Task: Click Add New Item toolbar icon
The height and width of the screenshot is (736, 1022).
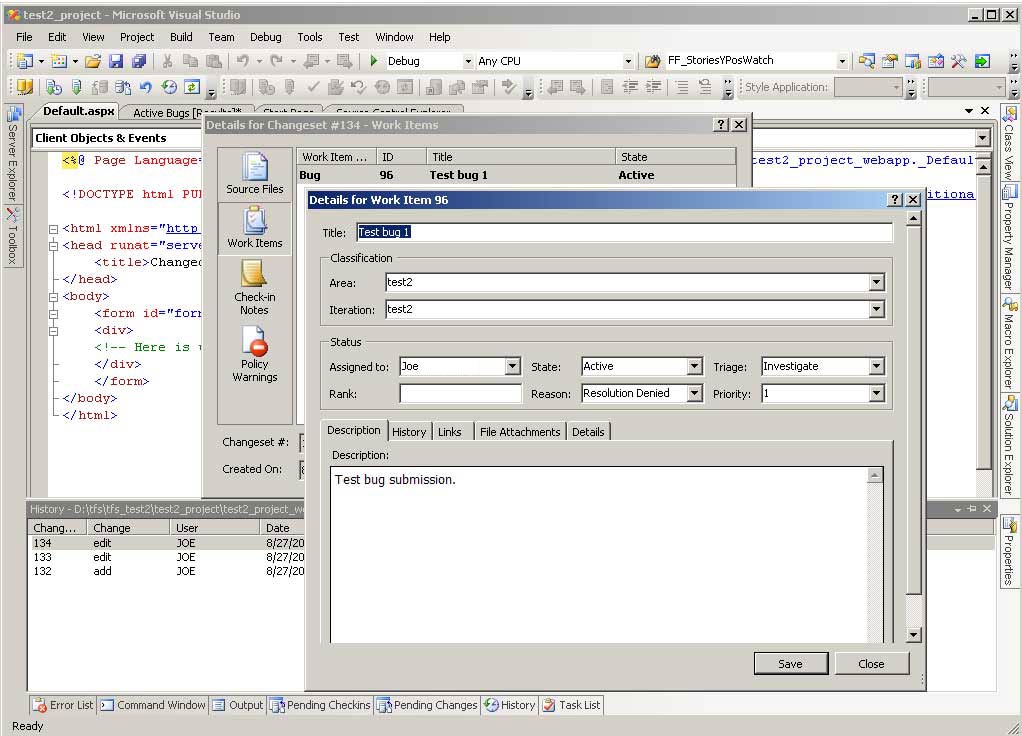Action: coord(59,61)
